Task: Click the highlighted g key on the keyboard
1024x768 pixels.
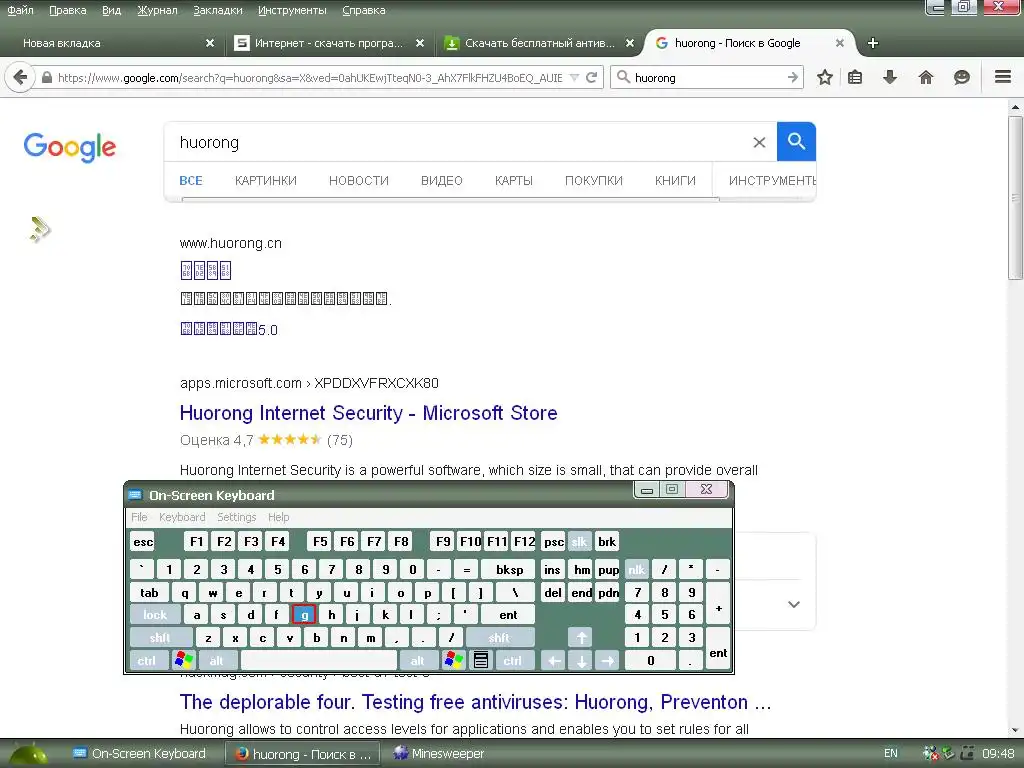Action: click(304, 615)
